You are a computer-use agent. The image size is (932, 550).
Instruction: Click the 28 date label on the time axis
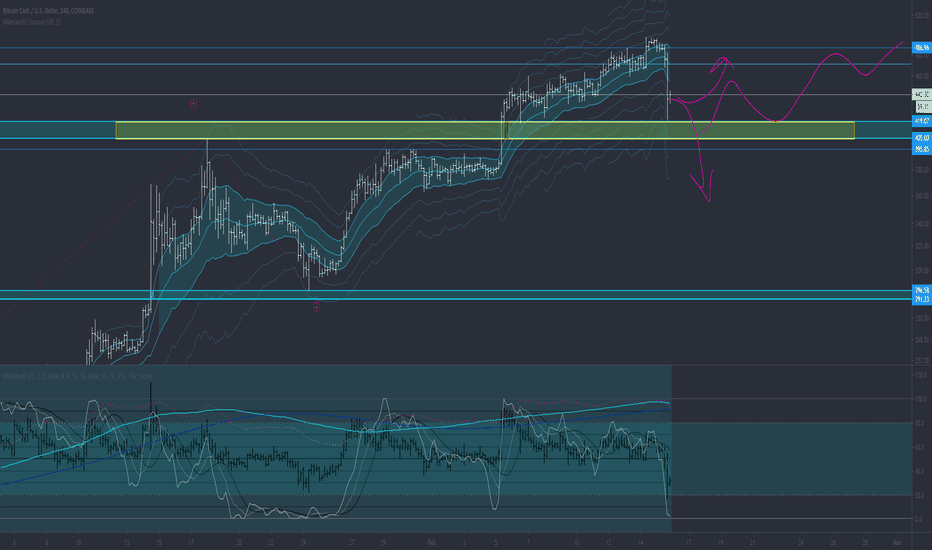[865, 542]
